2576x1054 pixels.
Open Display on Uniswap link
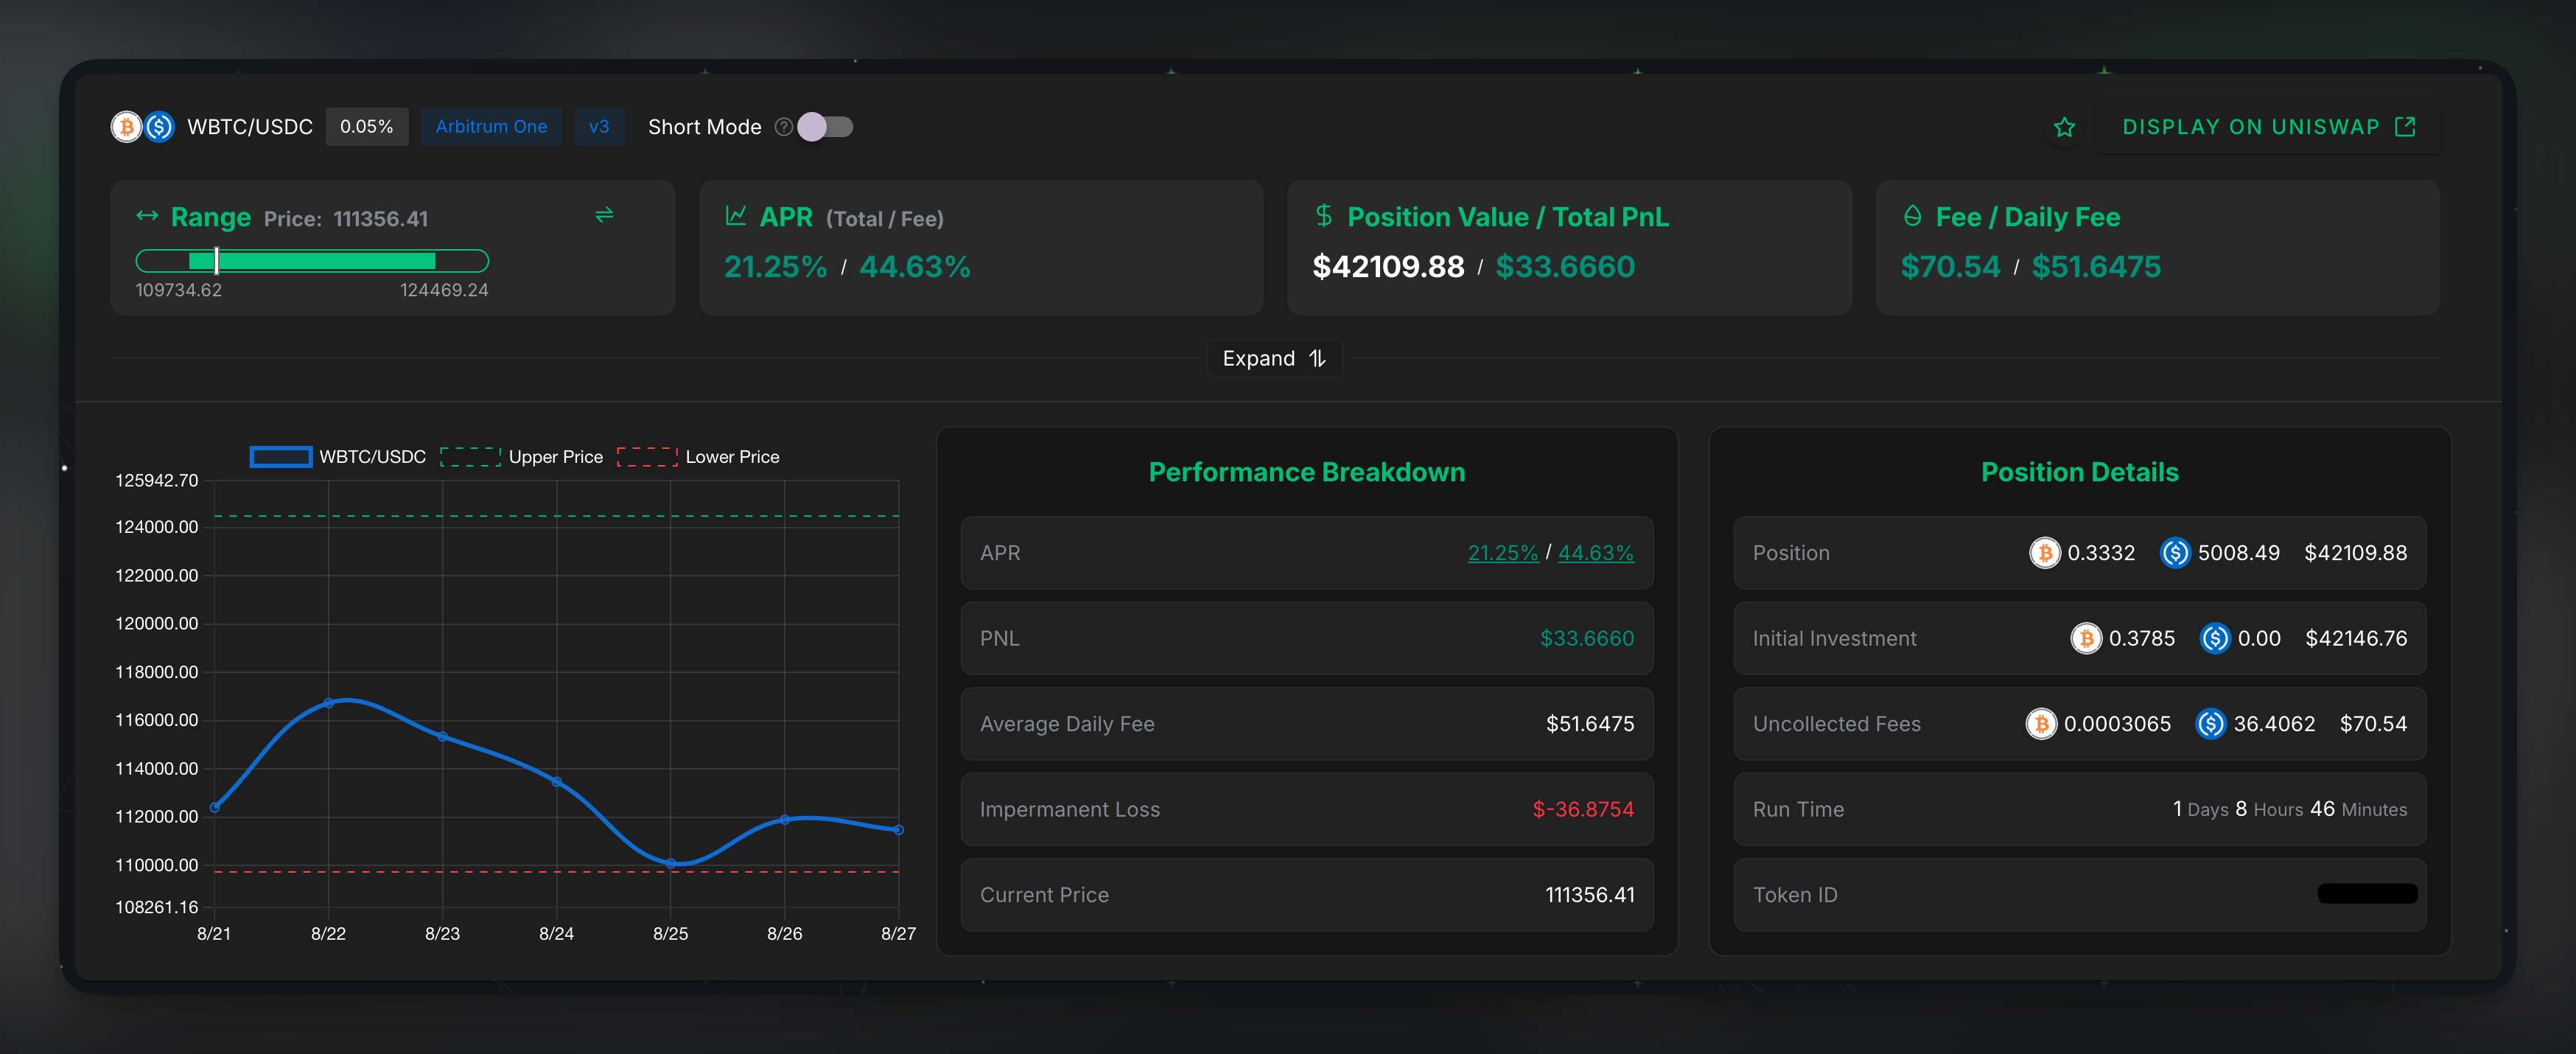pos(2268,127)
